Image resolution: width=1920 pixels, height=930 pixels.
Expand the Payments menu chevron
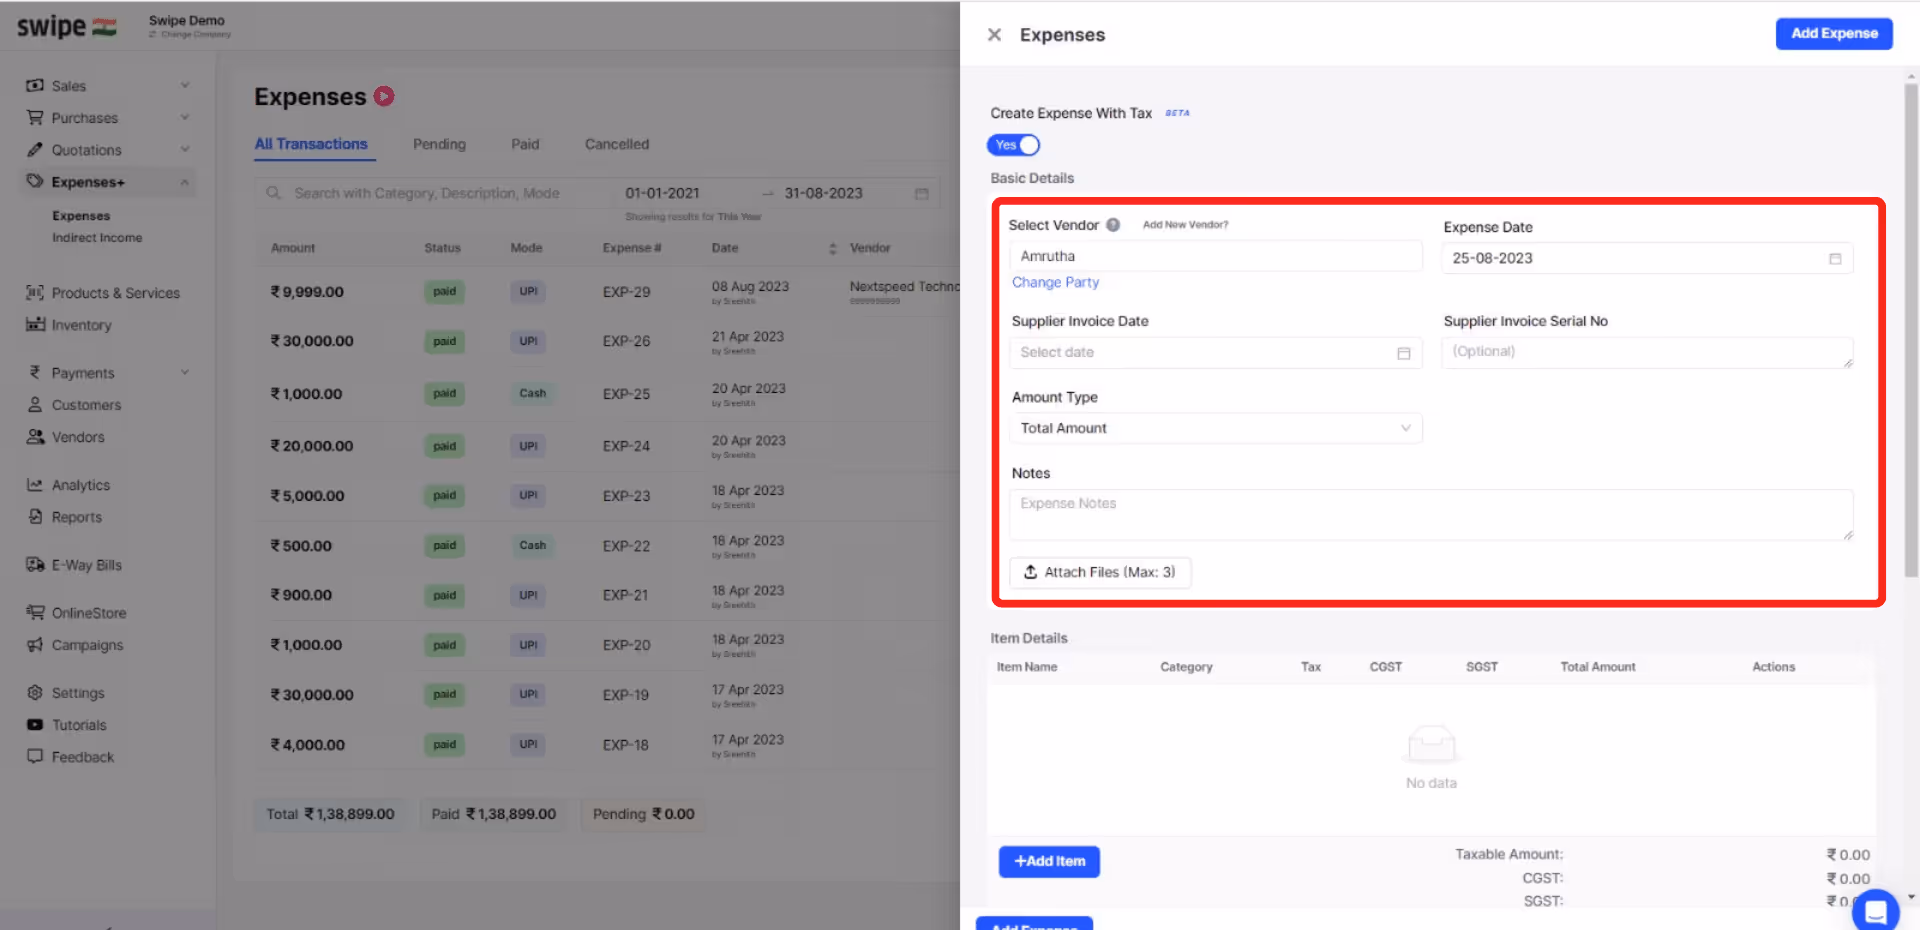tap(185, 373)
